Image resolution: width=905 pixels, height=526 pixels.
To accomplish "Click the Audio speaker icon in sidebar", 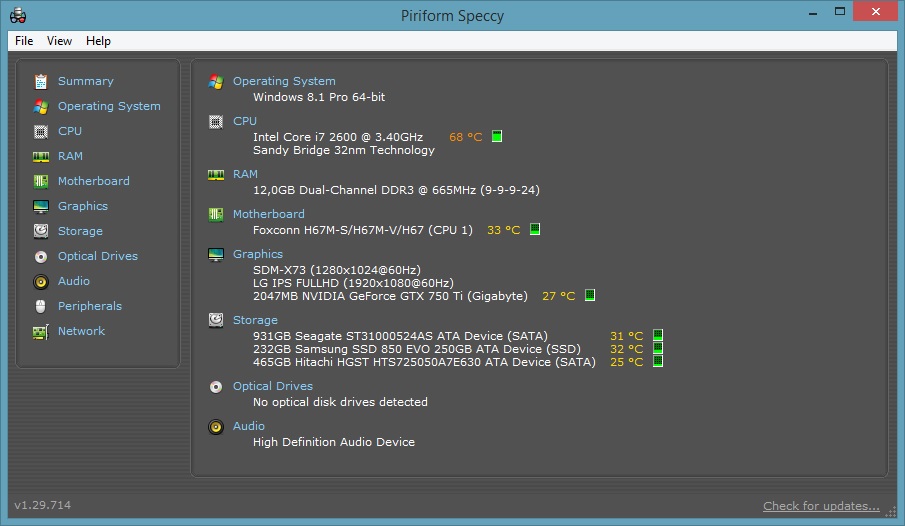I will coord(40,281).
